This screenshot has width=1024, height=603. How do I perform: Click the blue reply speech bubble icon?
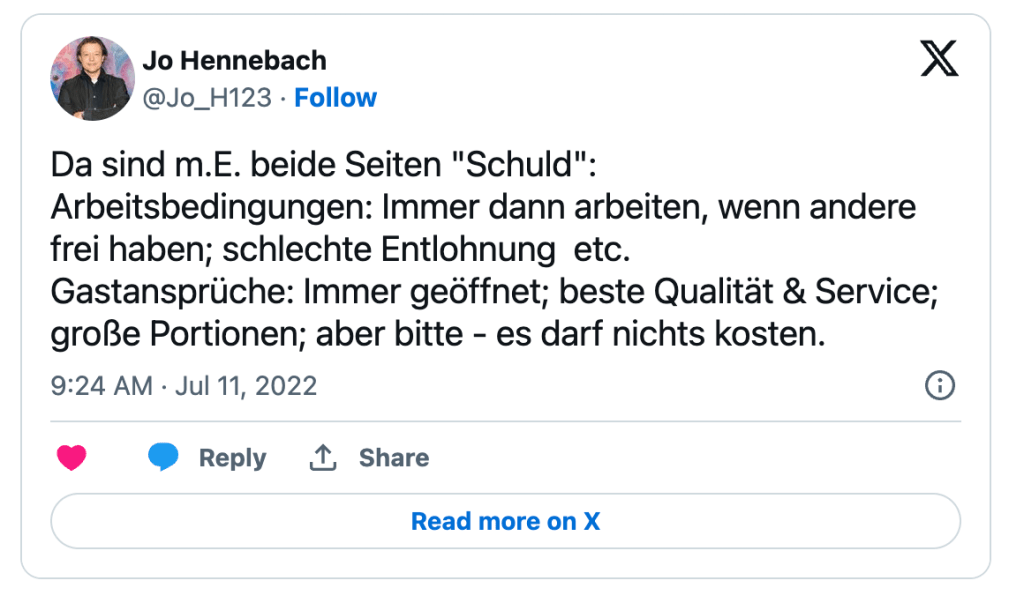[163, 458]
